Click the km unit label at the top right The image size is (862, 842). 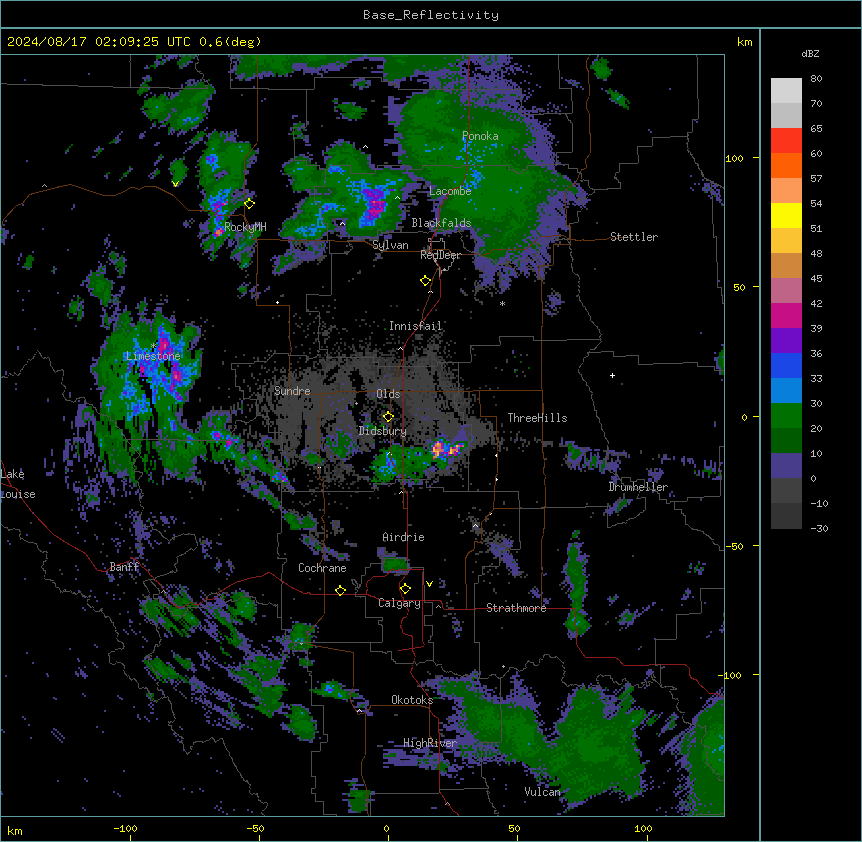745,42
